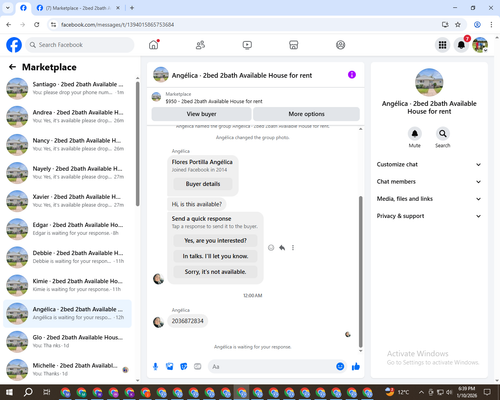Click the Search Facebook field
The image size is (500, 400).
[x=80, y=45]
